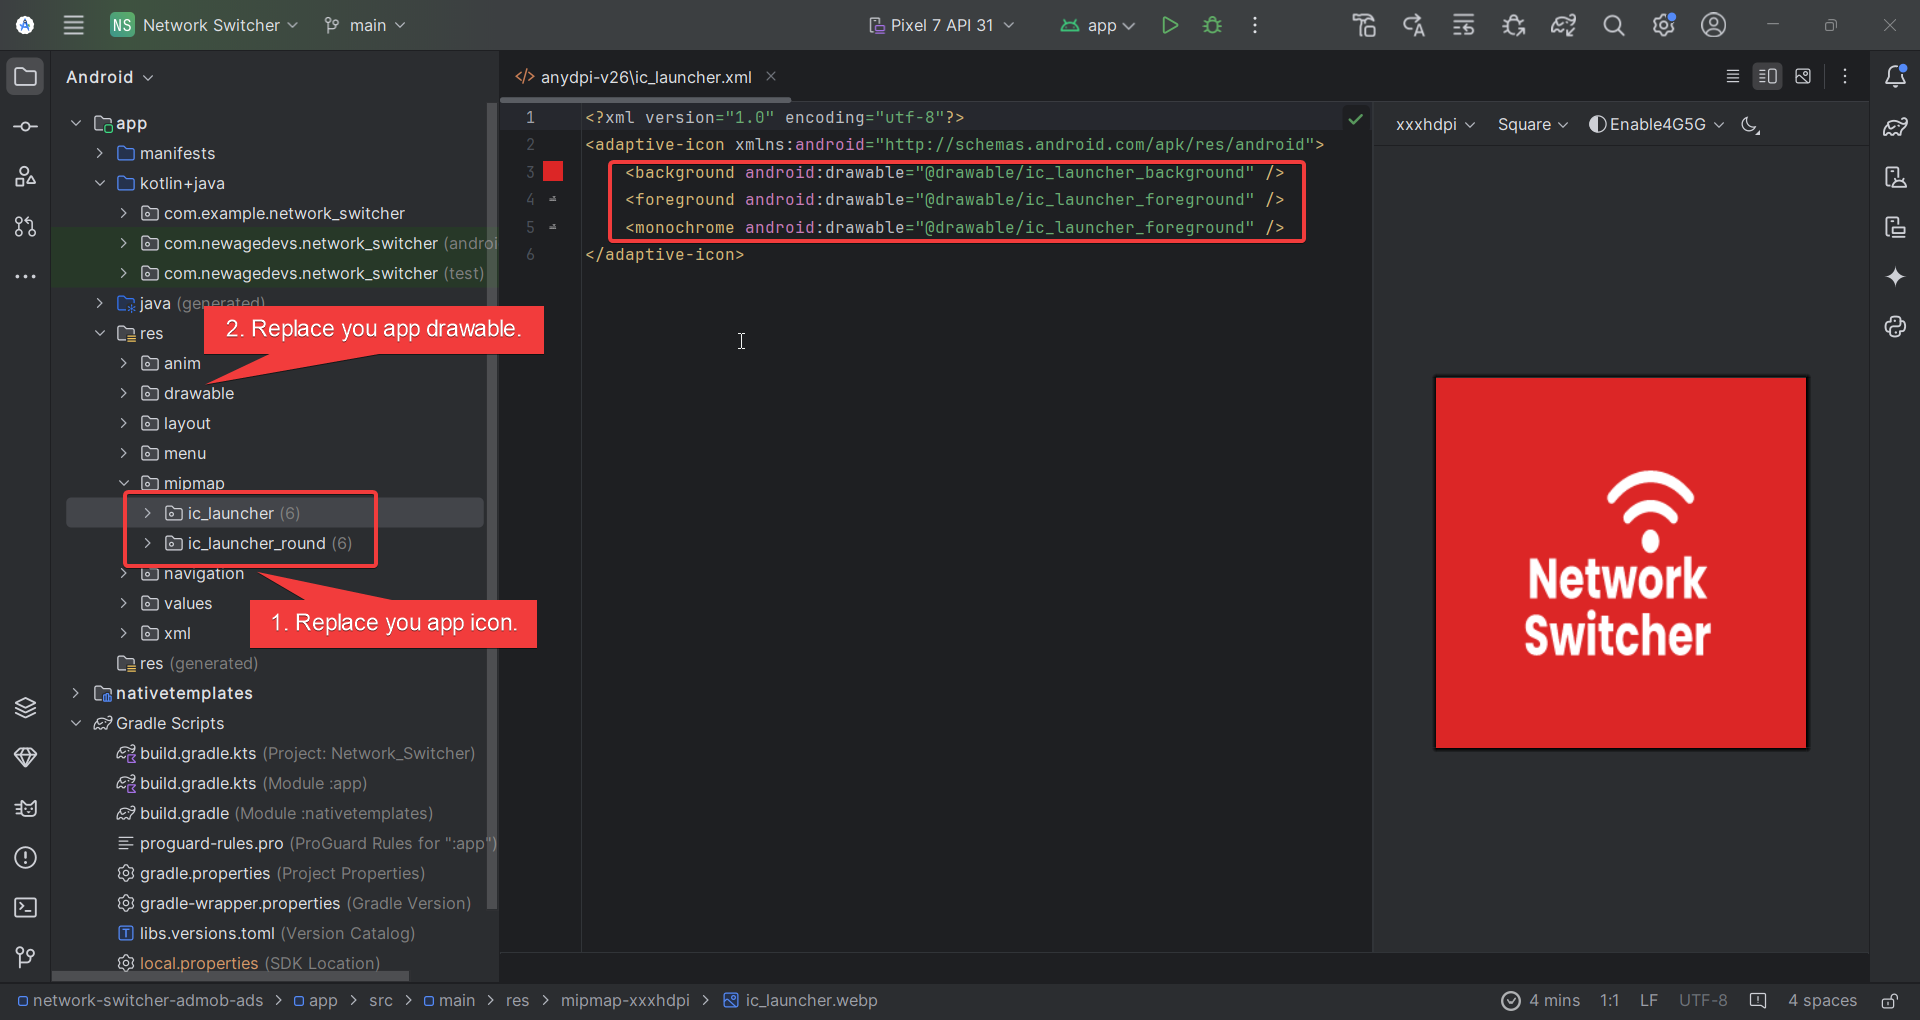Open the Pull Requests tool window icon

point(26,227)
